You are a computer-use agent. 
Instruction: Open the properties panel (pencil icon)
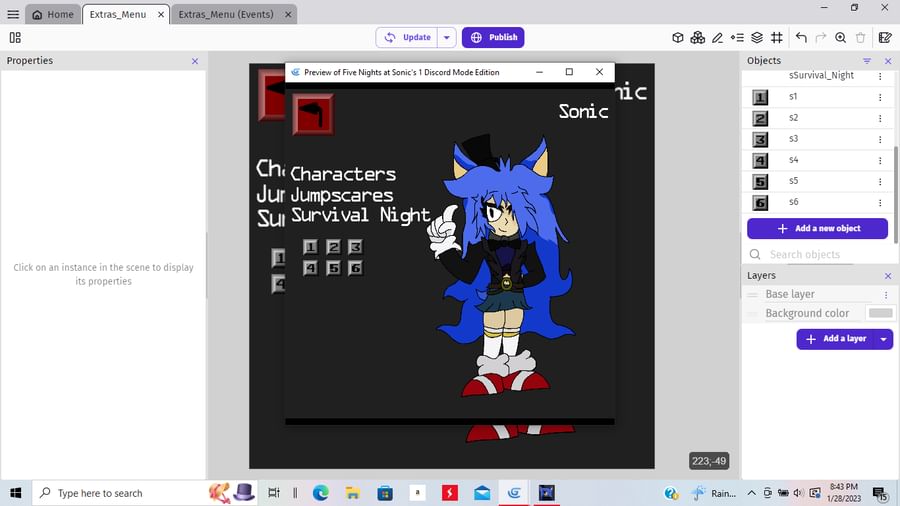point(717,38)
